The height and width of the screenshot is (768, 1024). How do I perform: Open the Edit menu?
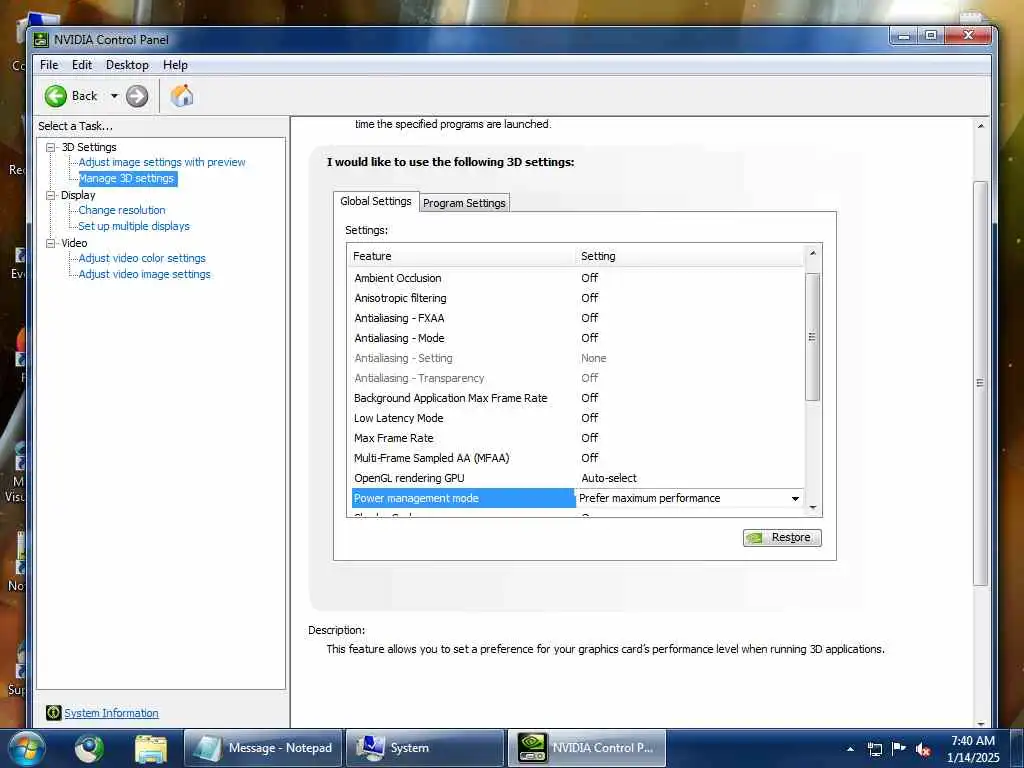(82, 65)
